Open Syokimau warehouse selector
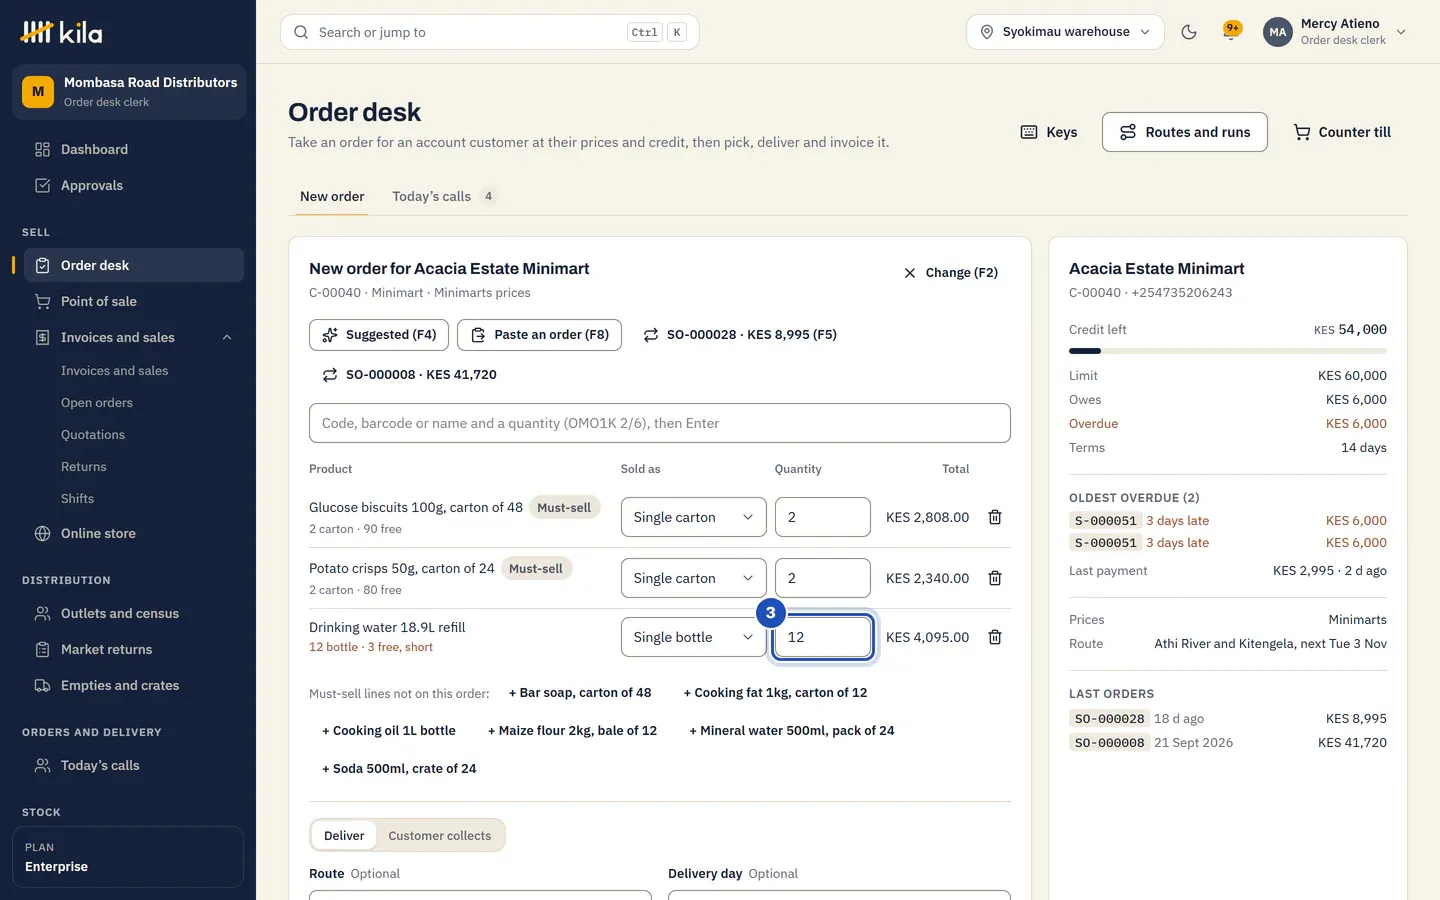Viewport: 1440px width, 900px height. click(1065, 32)
